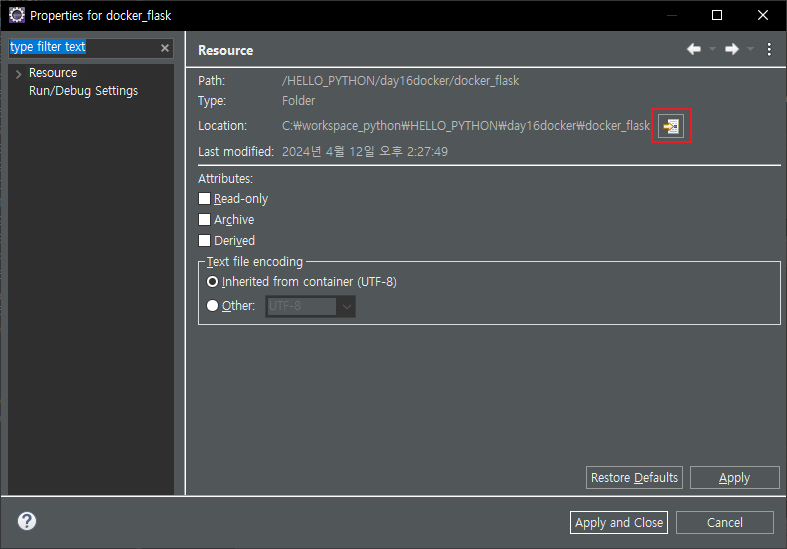This screenshot has height=549, width=787.
Task: Click the Restore Defaults button
Action: click(634, 477)
